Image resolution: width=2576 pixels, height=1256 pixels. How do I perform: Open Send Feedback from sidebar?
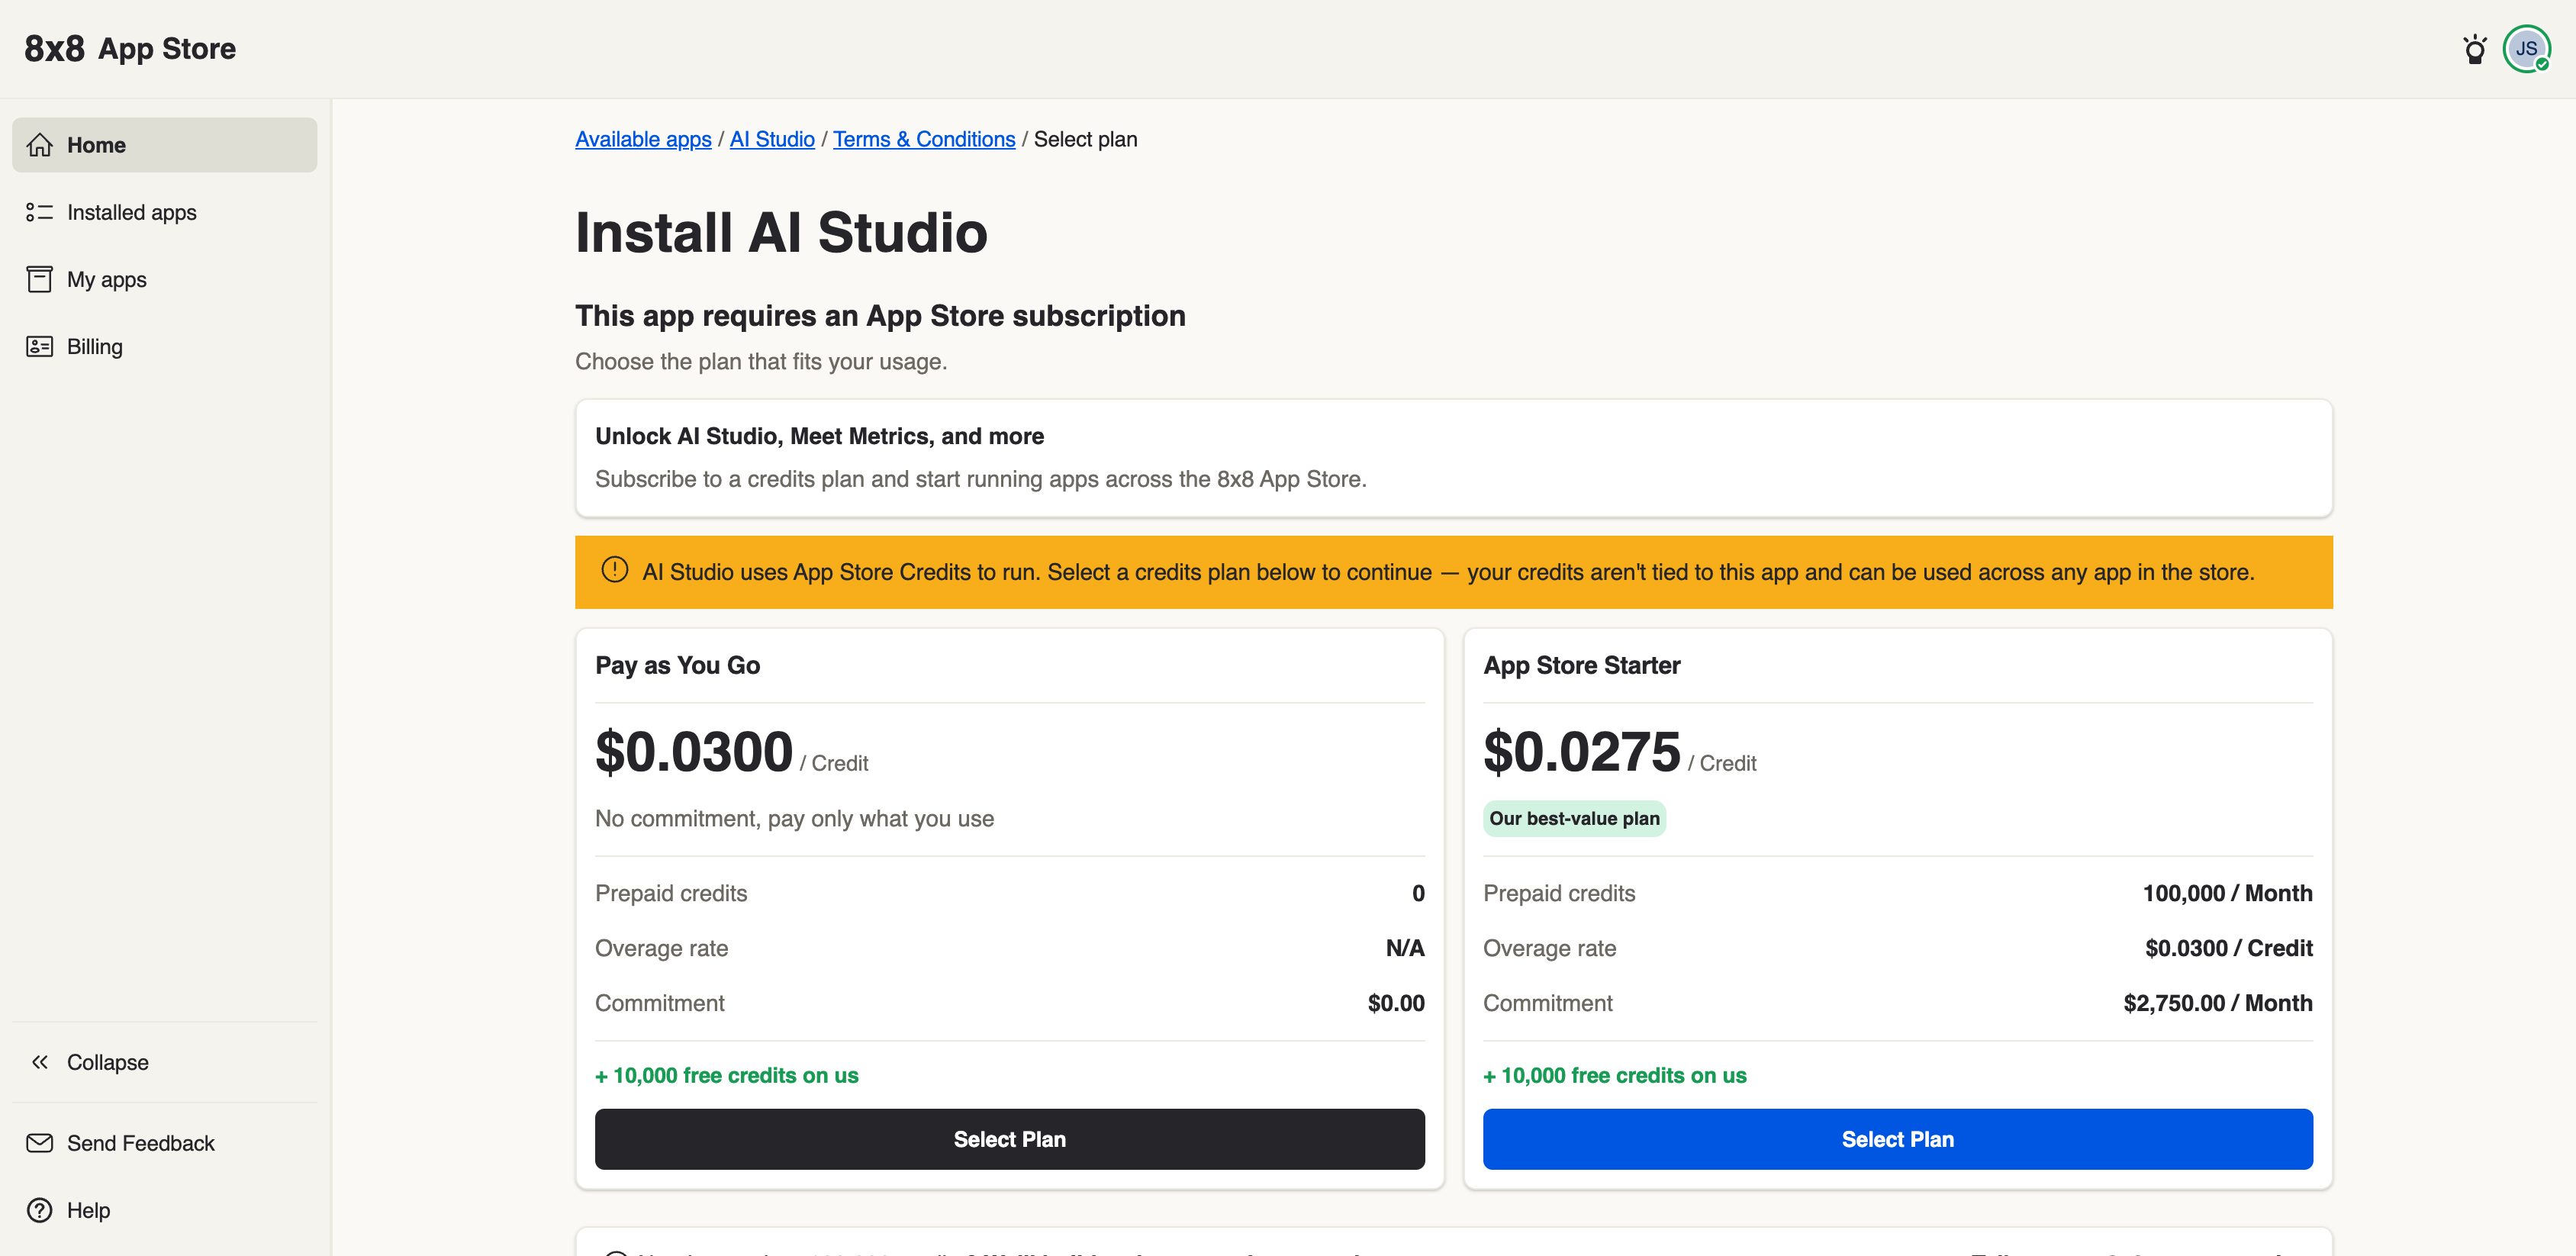point(165,1143)
